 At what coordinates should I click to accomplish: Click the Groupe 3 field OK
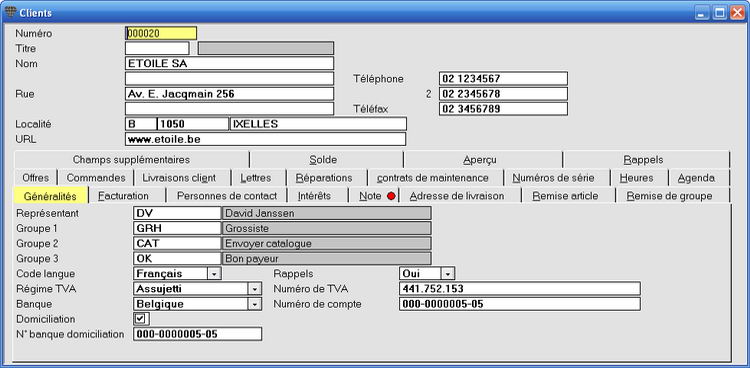[177, 258]
